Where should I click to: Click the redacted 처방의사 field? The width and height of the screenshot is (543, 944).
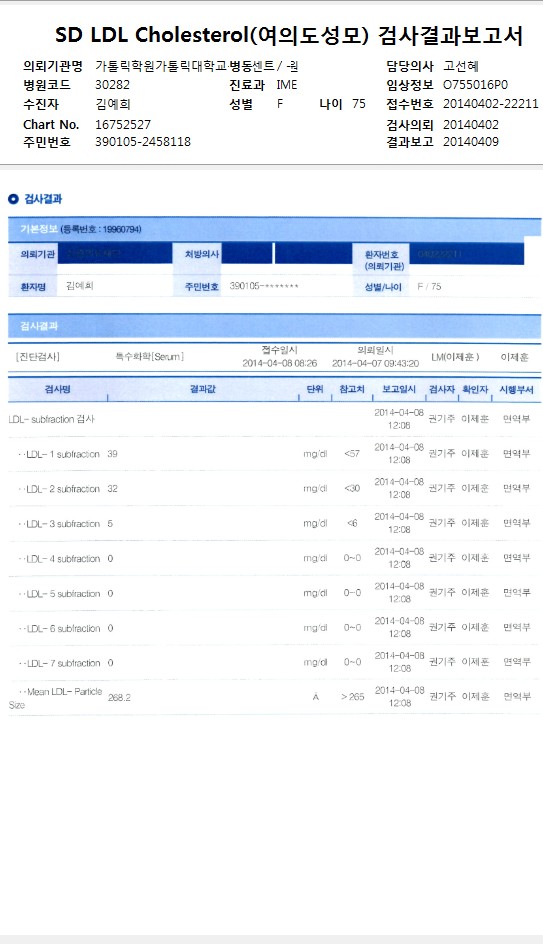[247, 253]
